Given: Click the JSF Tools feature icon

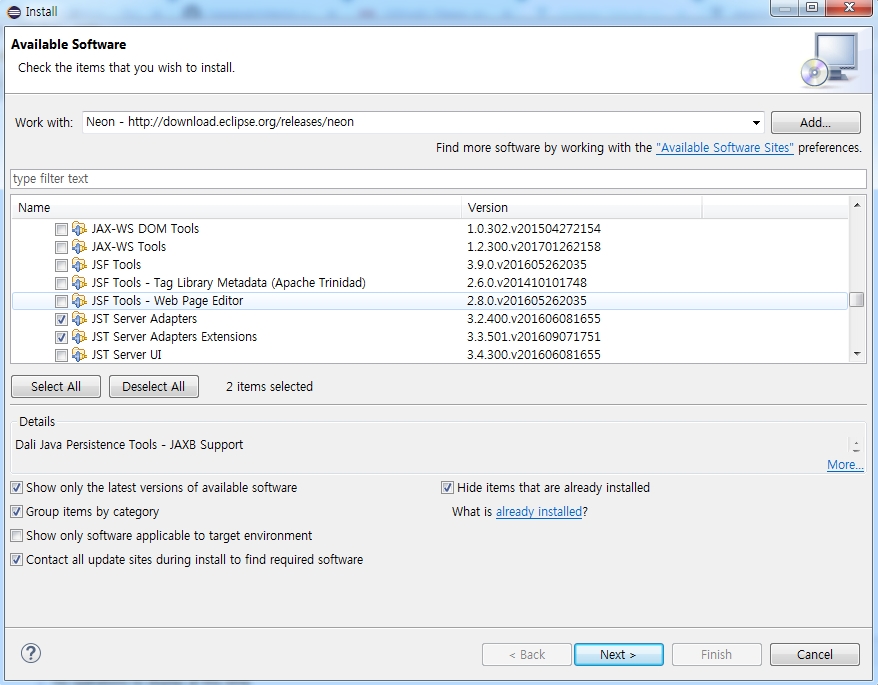Looking at the screenshot, I should 80,264.
